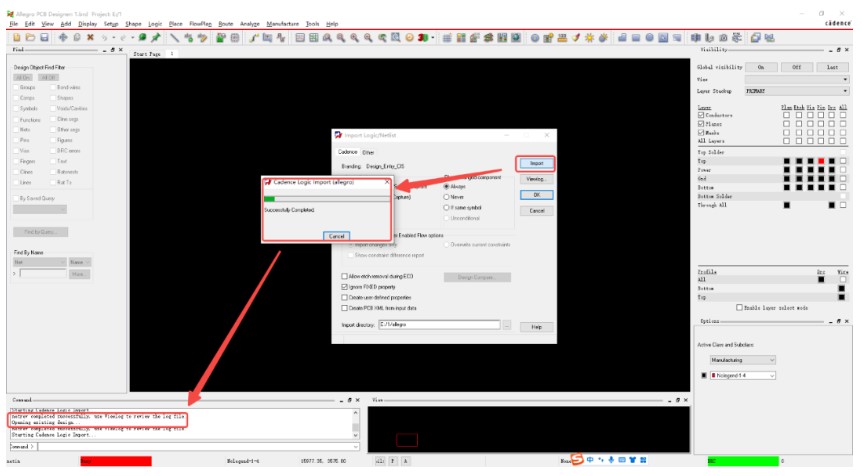Click the yellow clock-like toolbar icon
862x476 pixels.
[410, 37]
